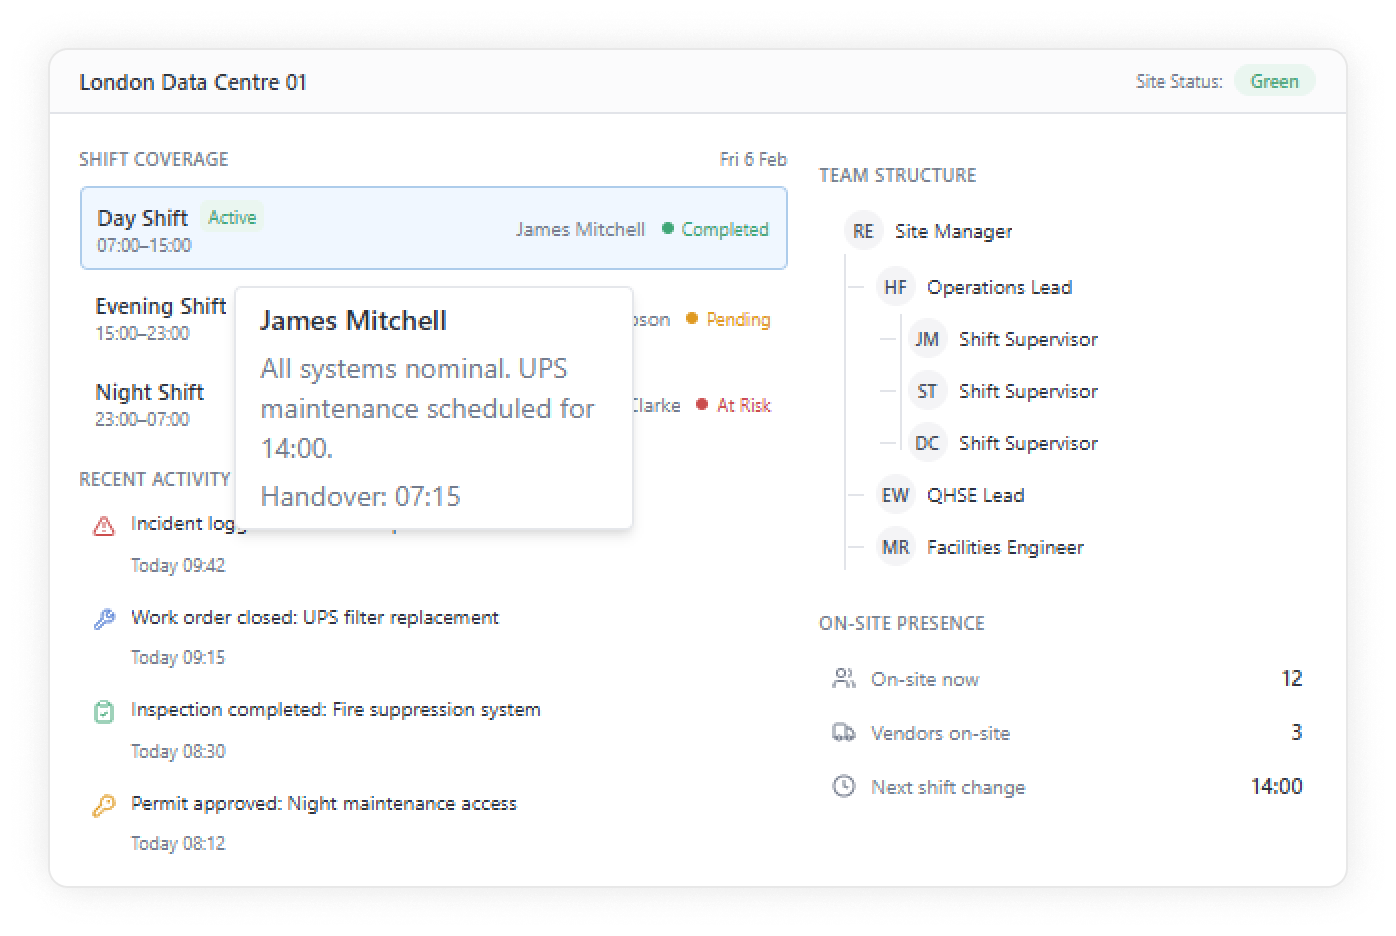Click the At Risk status indicator

click(x=734, y=405)
